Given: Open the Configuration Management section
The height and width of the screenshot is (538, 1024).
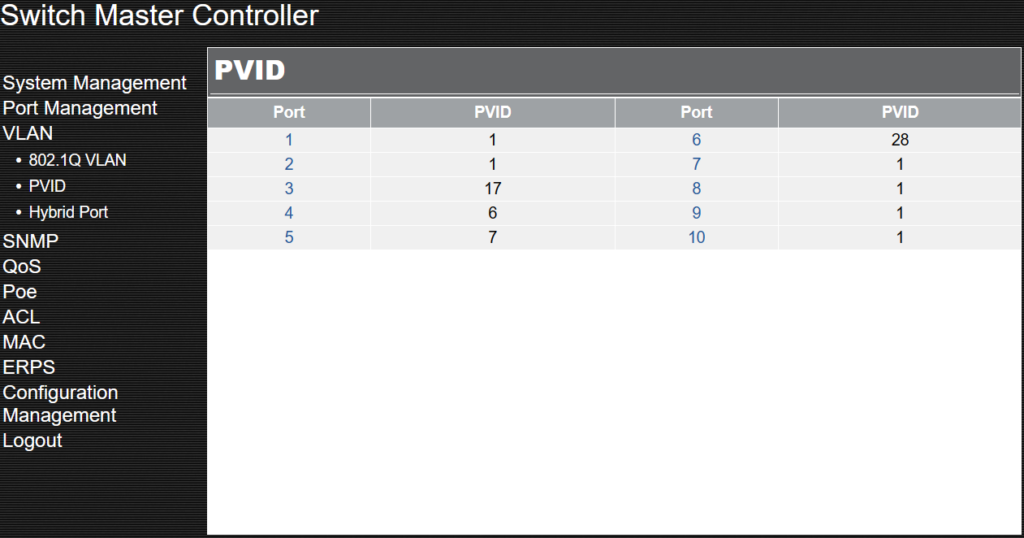Looking at the screenshot, I should pos(60,404).
